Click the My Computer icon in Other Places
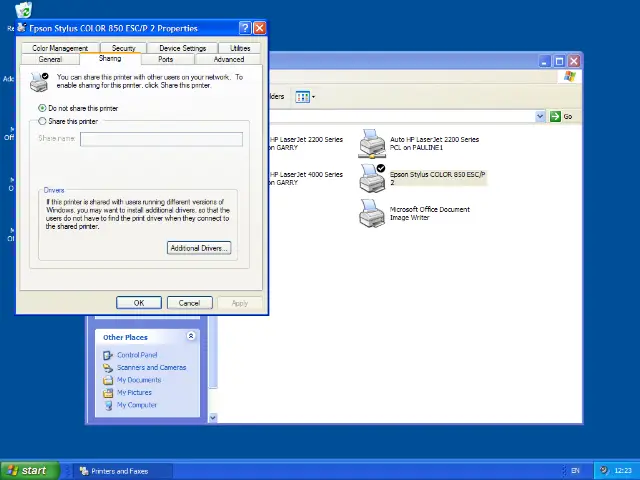The image size is (640, 480). [108, 405]
